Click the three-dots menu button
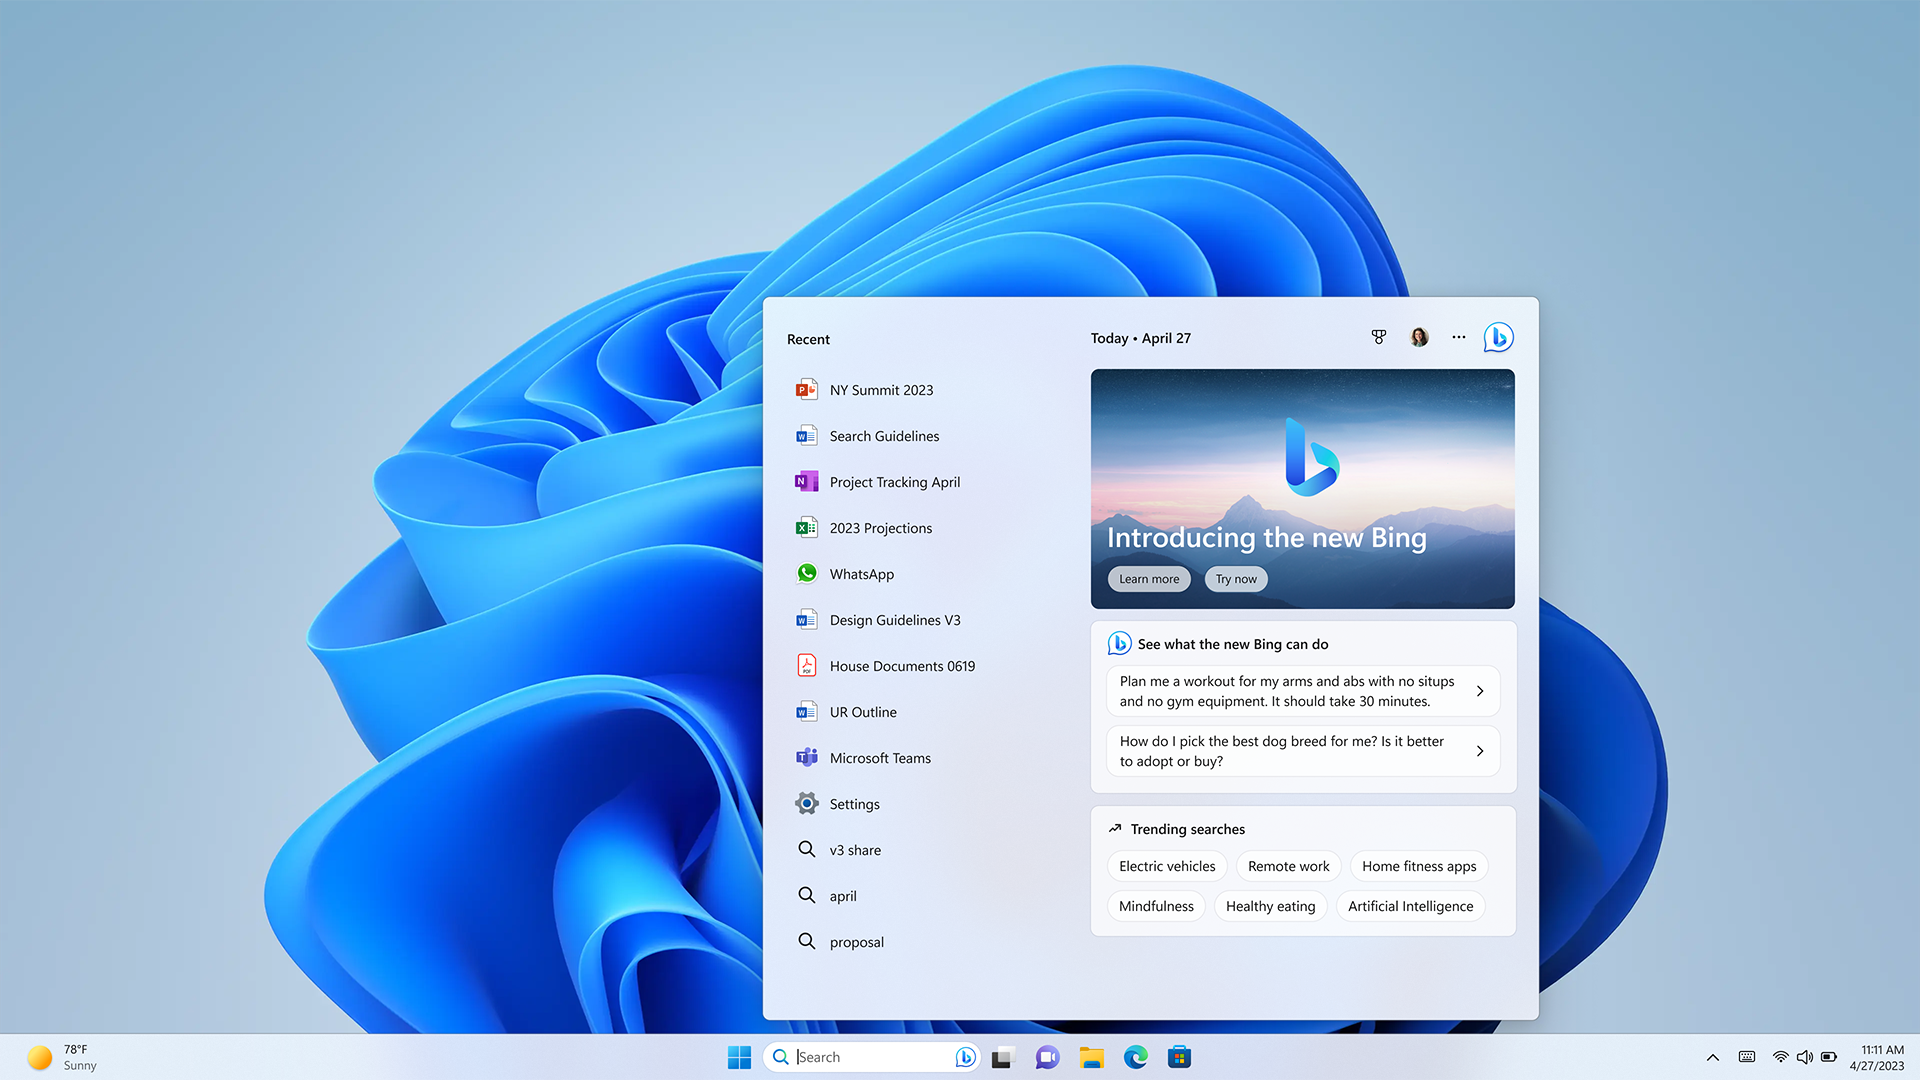Image resolution: width=1920 pixels, height=1080 pixels. (x=1458, y=336)
